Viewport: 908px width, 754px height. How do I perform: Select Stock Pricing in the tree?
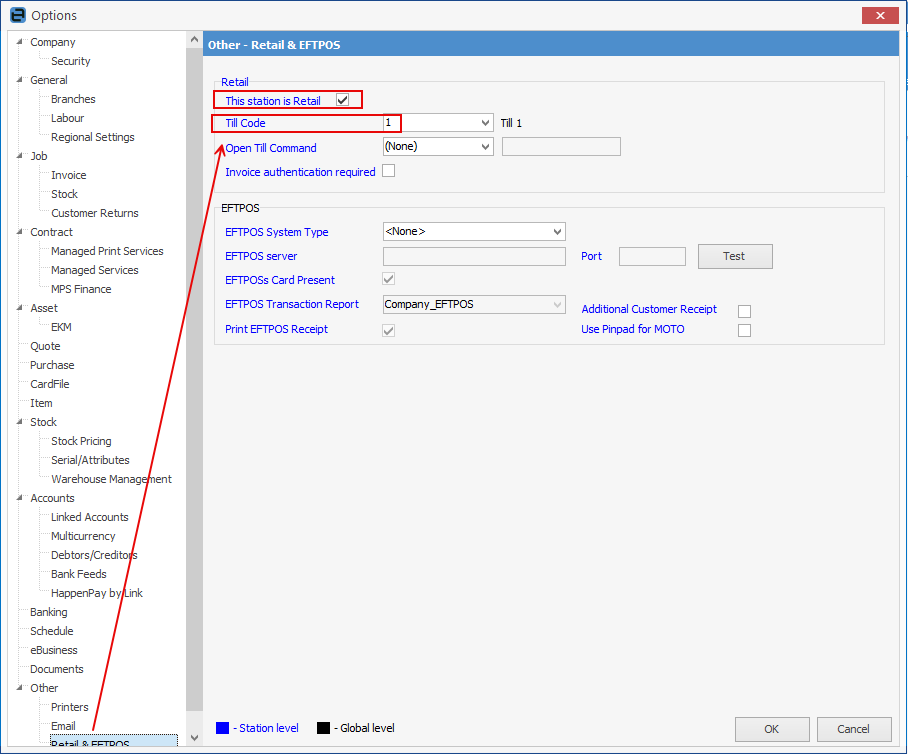pyautogui.click(x=81, y=441)
